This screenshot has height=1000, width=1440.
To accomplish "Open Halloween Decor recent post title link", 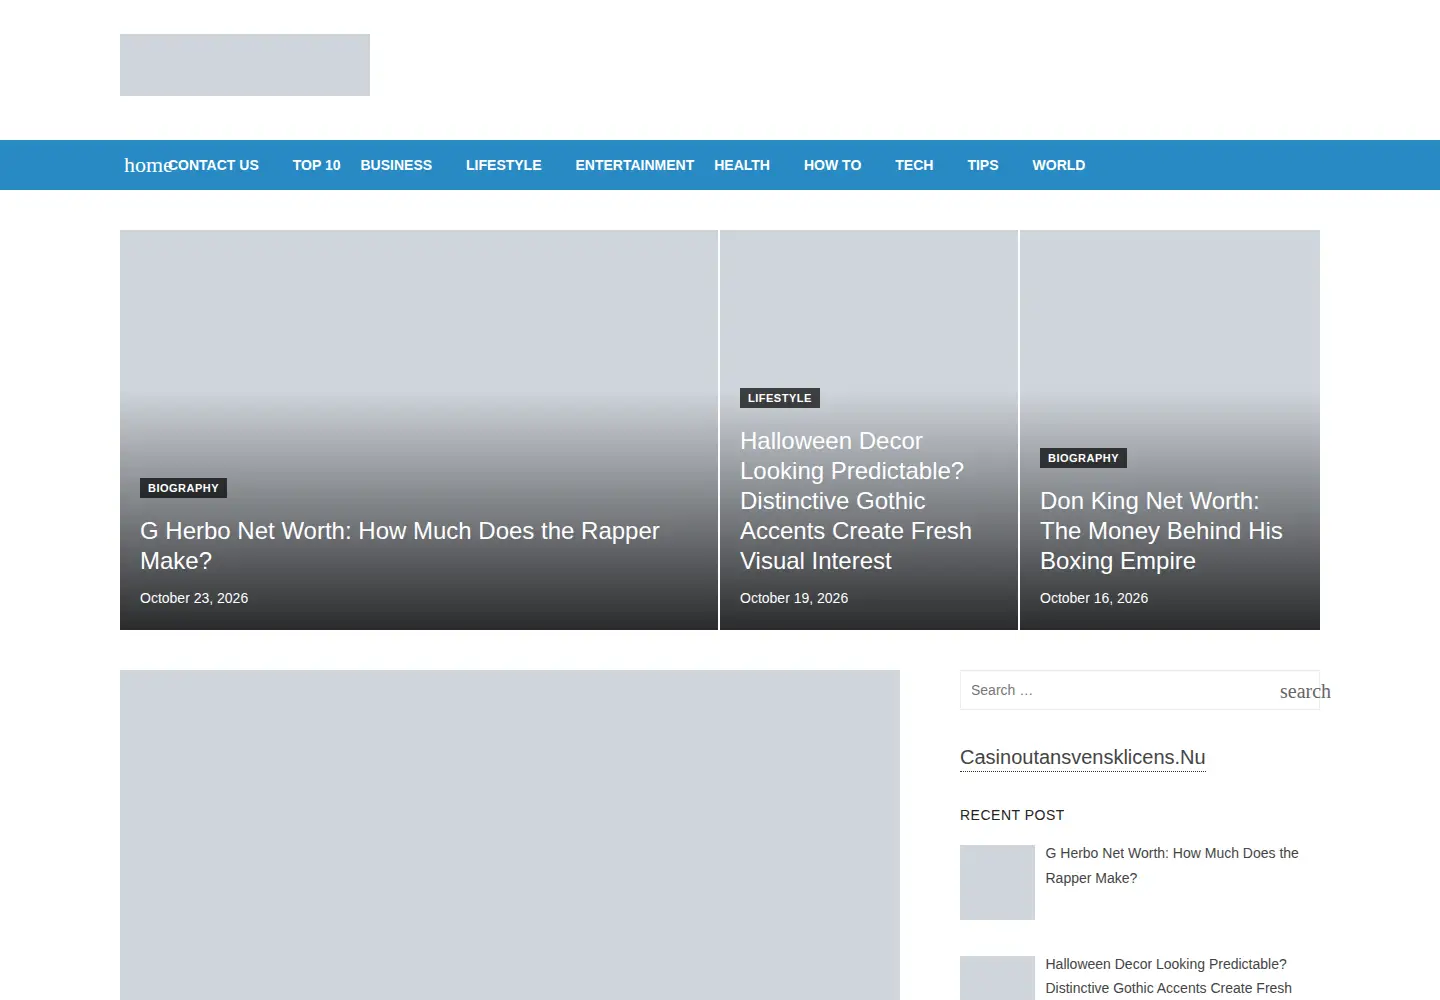I will pos(1168,976).
